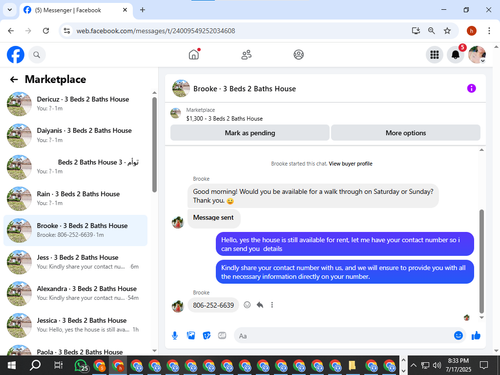Open Windows taskbar search

click(35, 365)
